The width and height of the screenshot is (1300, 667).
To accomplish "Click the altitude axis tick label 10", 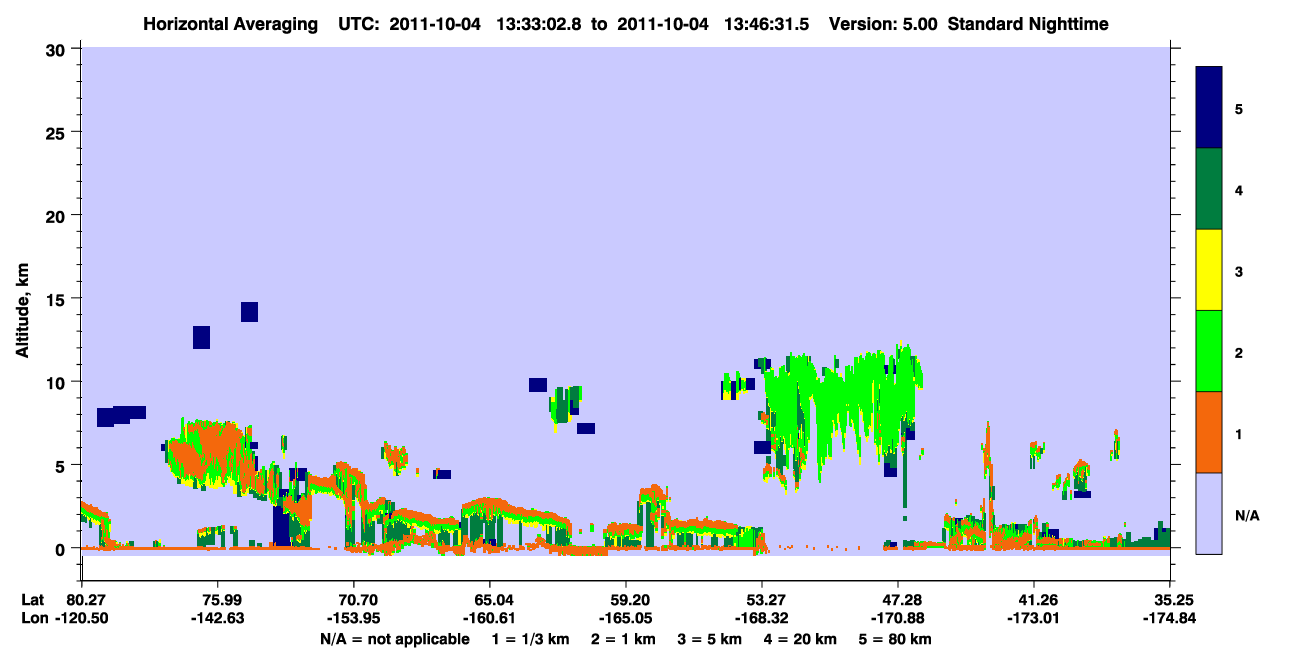I will [58, 382].
